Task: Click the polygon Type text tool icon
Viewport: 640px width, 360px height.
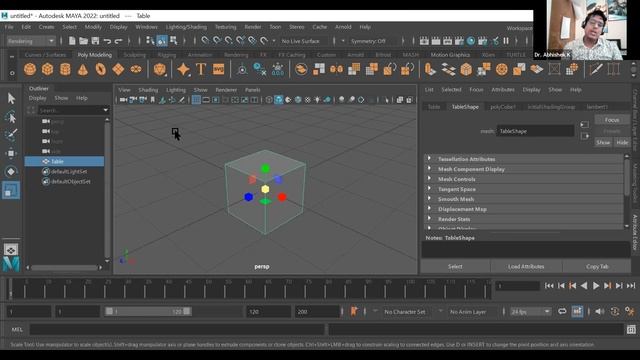Action: tap(201, 69)
